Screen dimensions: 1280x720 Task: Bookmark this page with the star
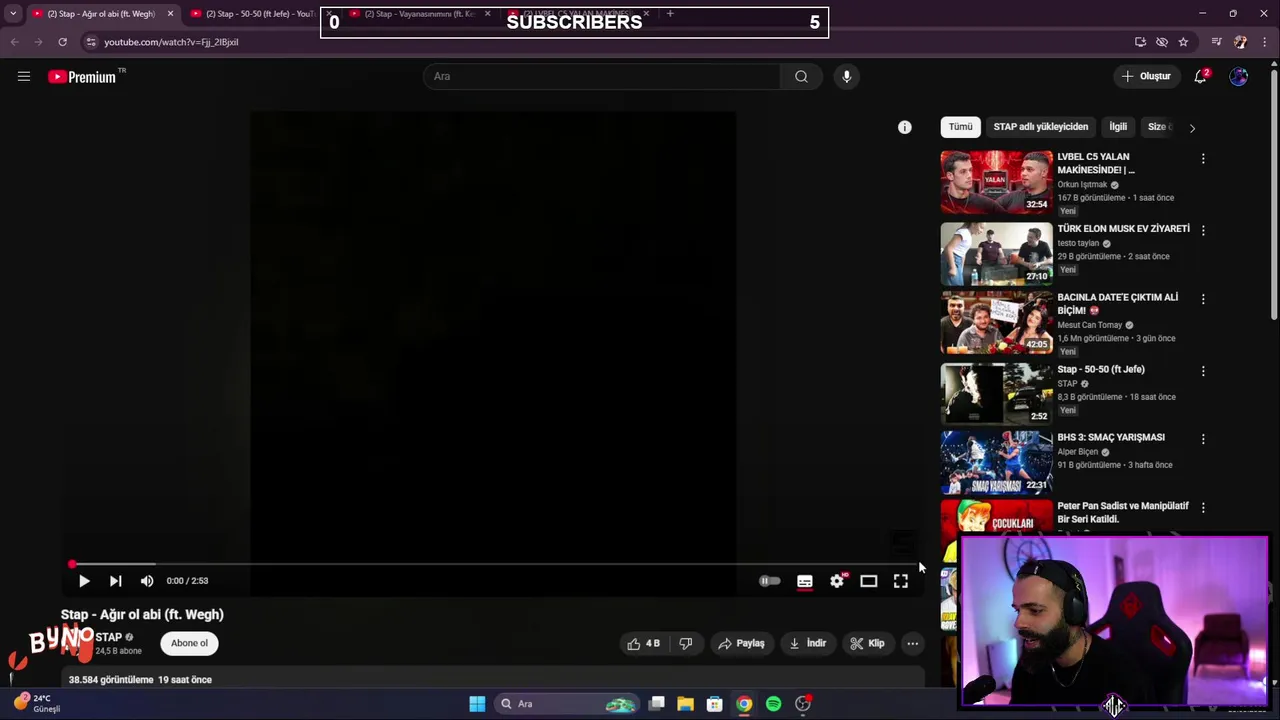(1183, 42)
